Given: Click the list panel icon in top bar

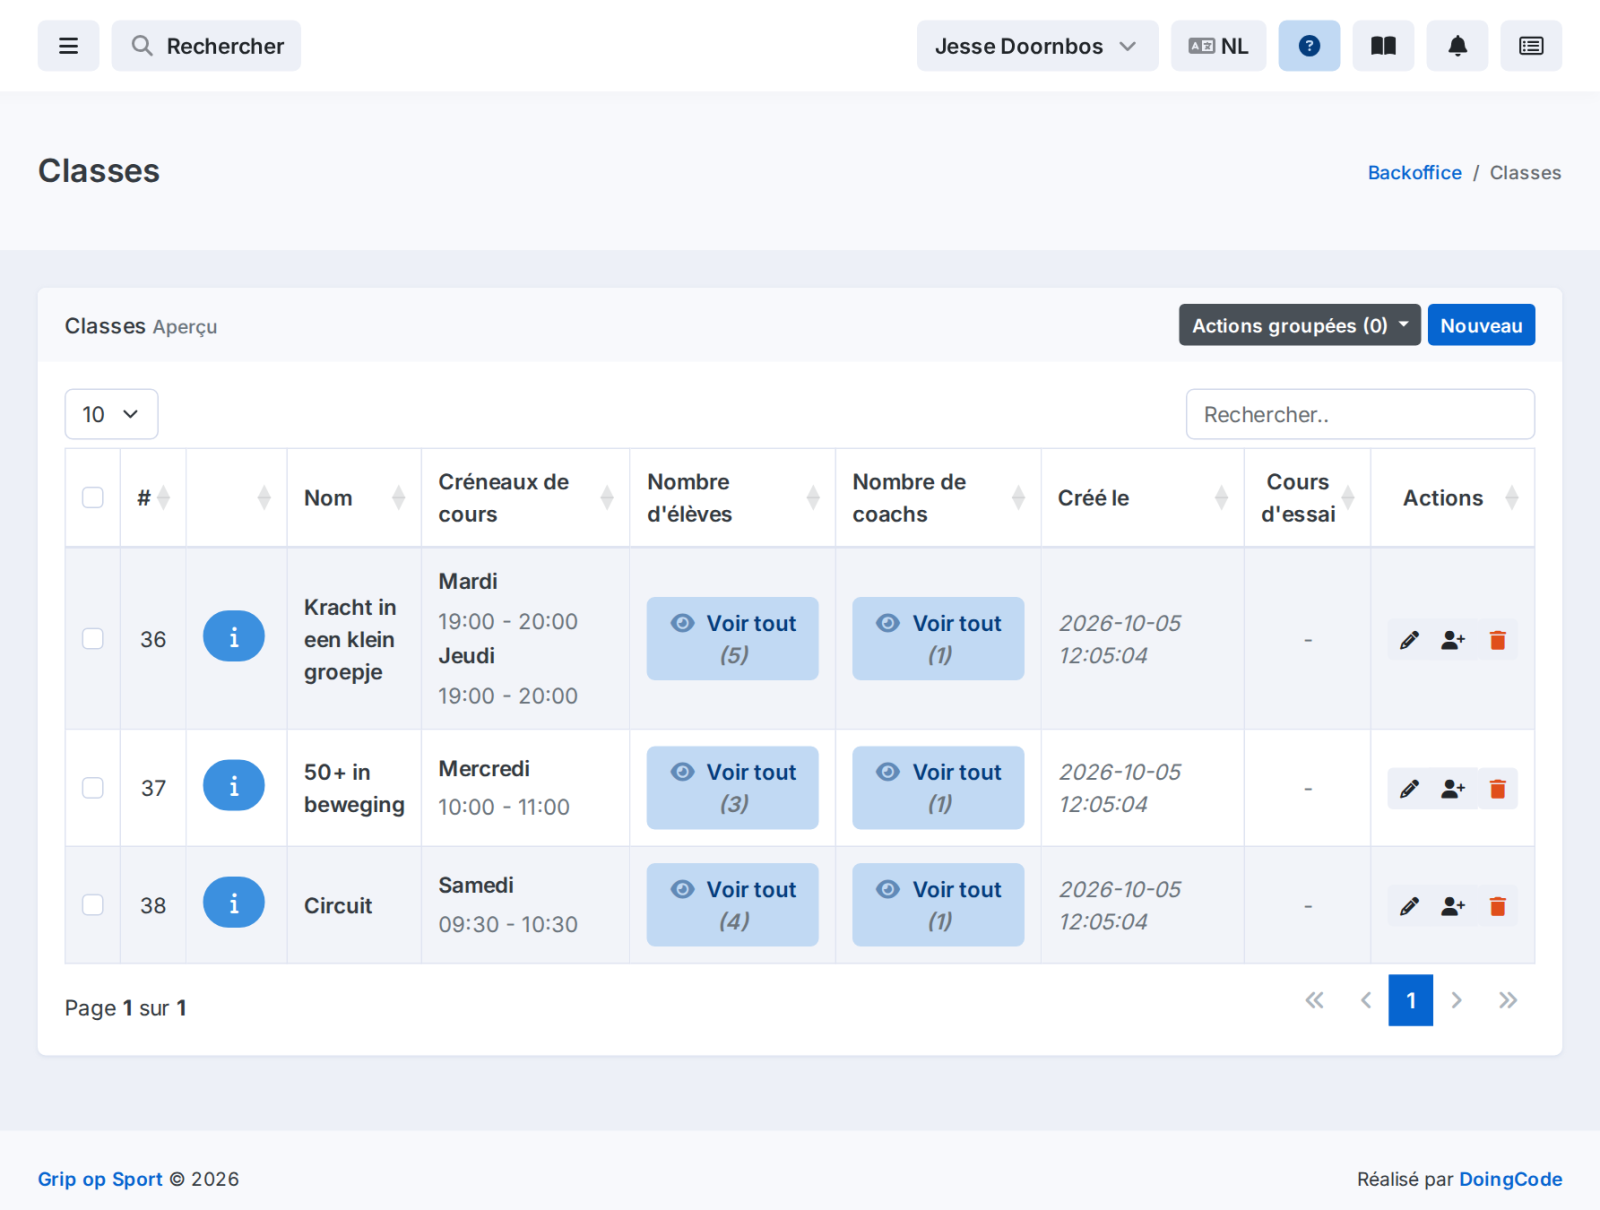Looking at the screenshot, I should (1531, 46).
